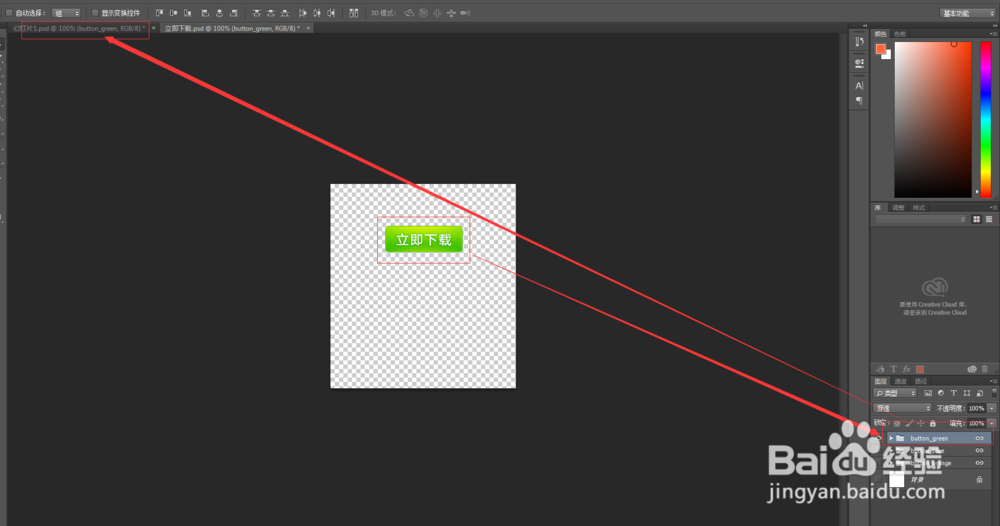Image resolution: width=1000 pixels, height=526 pixels.
Task: Select the 3D slide mode icon
Action: point(452,13)
